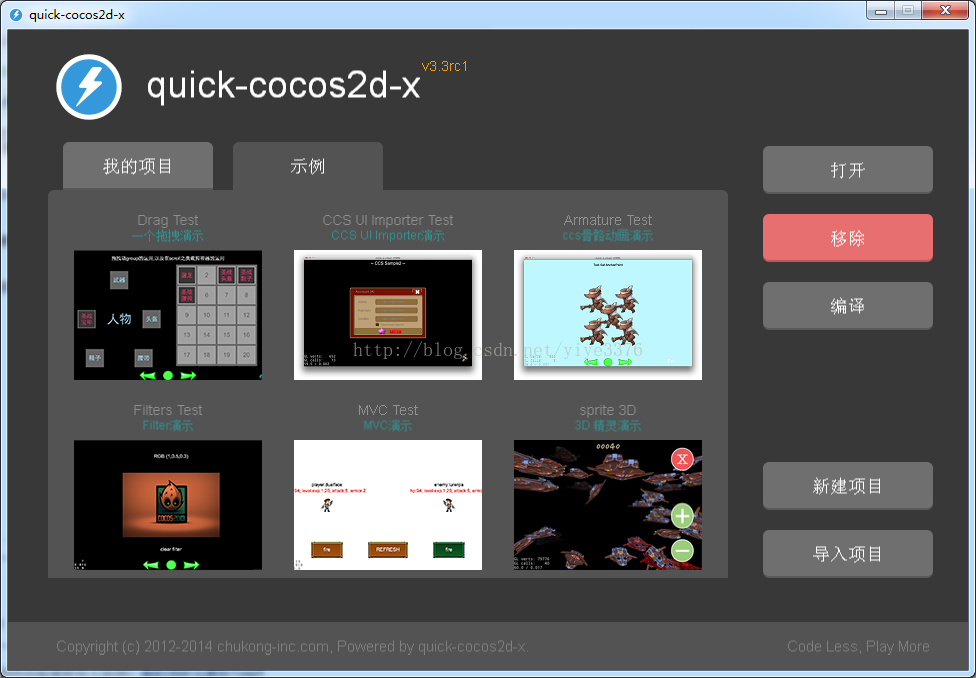Click green plus icon in sprite 3D preview
This screenshot has height=678, width=976.
(x=682, y=516)
